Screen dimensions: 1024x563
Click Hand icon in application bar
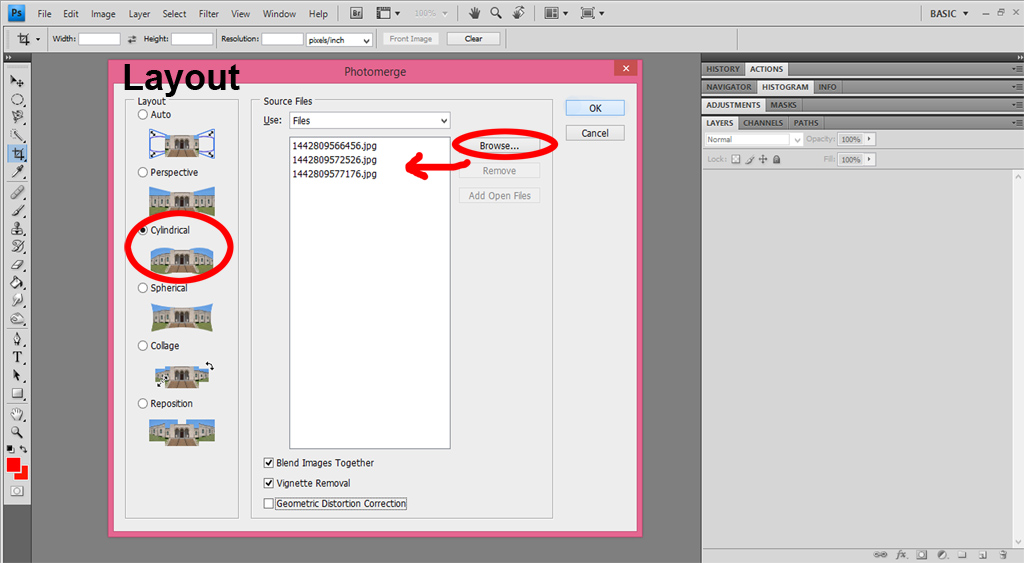(475, 13)
